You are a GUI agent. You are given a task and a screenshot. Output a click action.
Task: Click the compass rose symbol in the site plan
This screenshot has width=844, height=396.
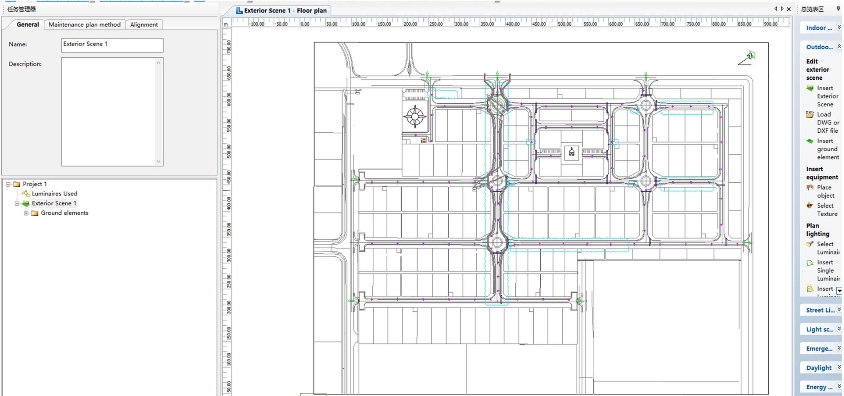click(415, 116)
